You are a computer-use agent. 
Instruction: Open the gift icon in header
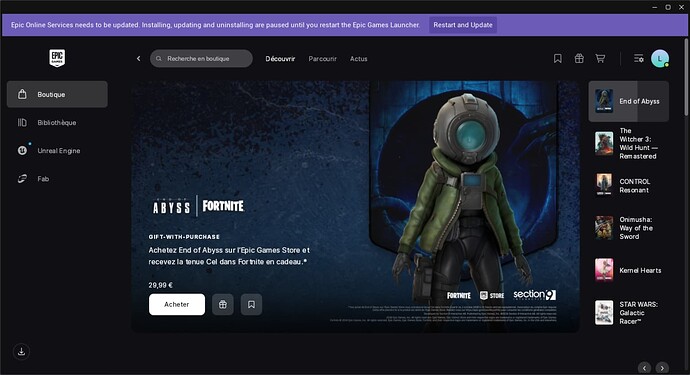579,59
